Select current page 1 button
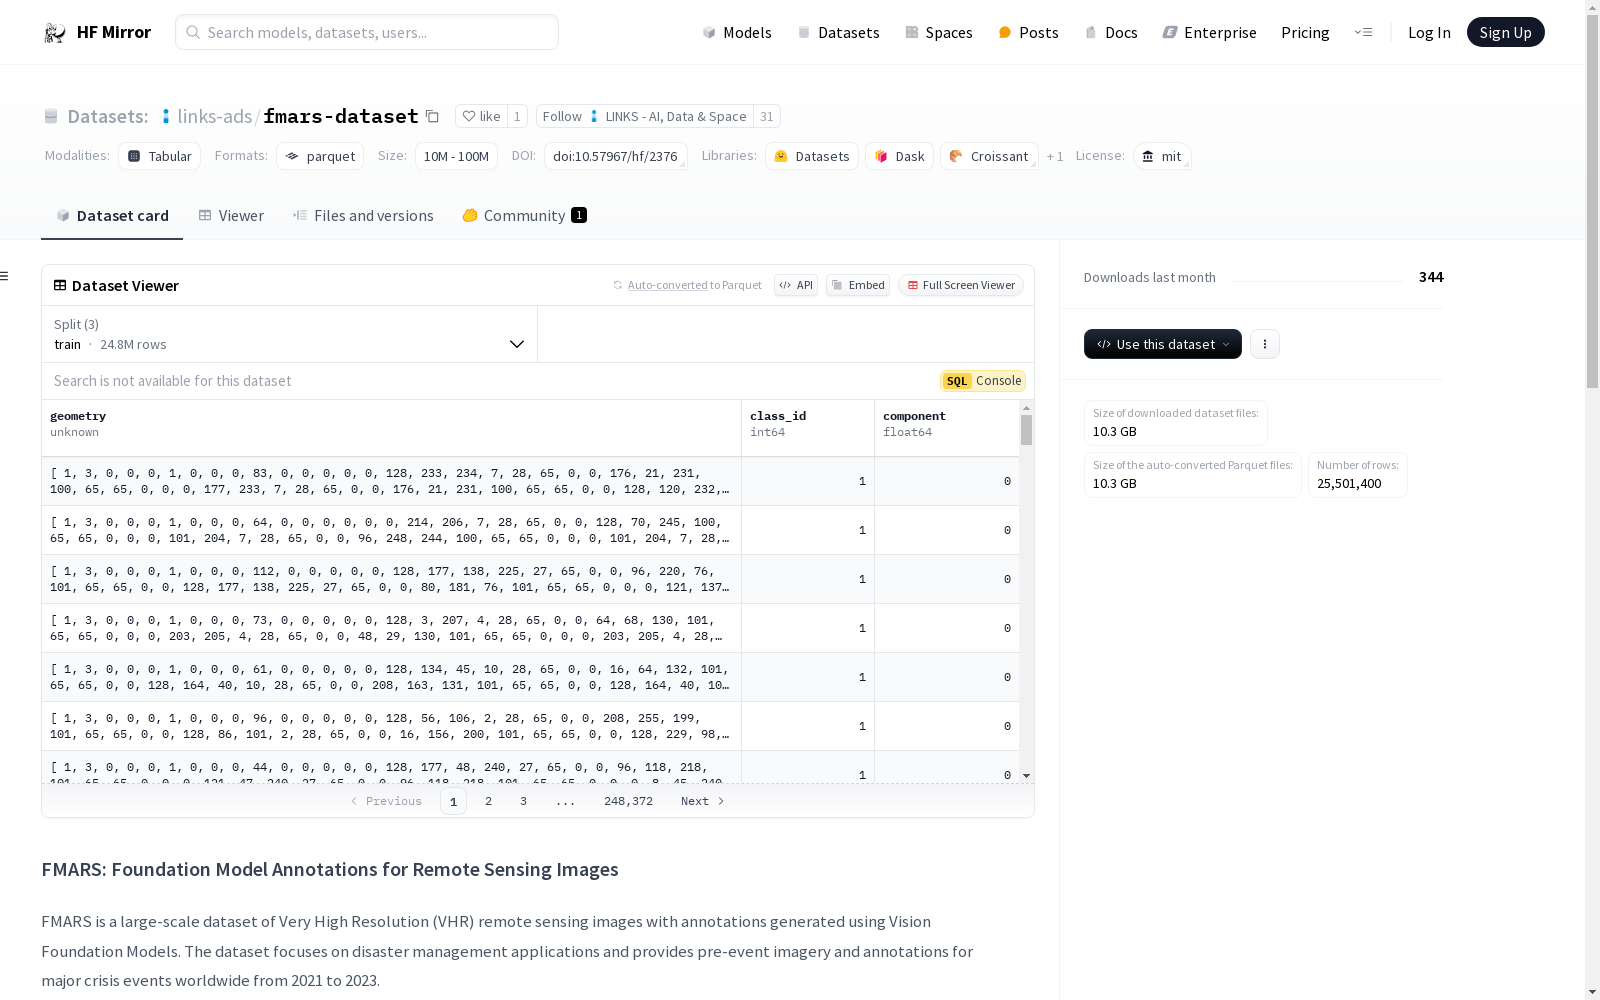The height and width of the screenshot is (1000, 1600). pyautogui.click(x=453, y=801)
